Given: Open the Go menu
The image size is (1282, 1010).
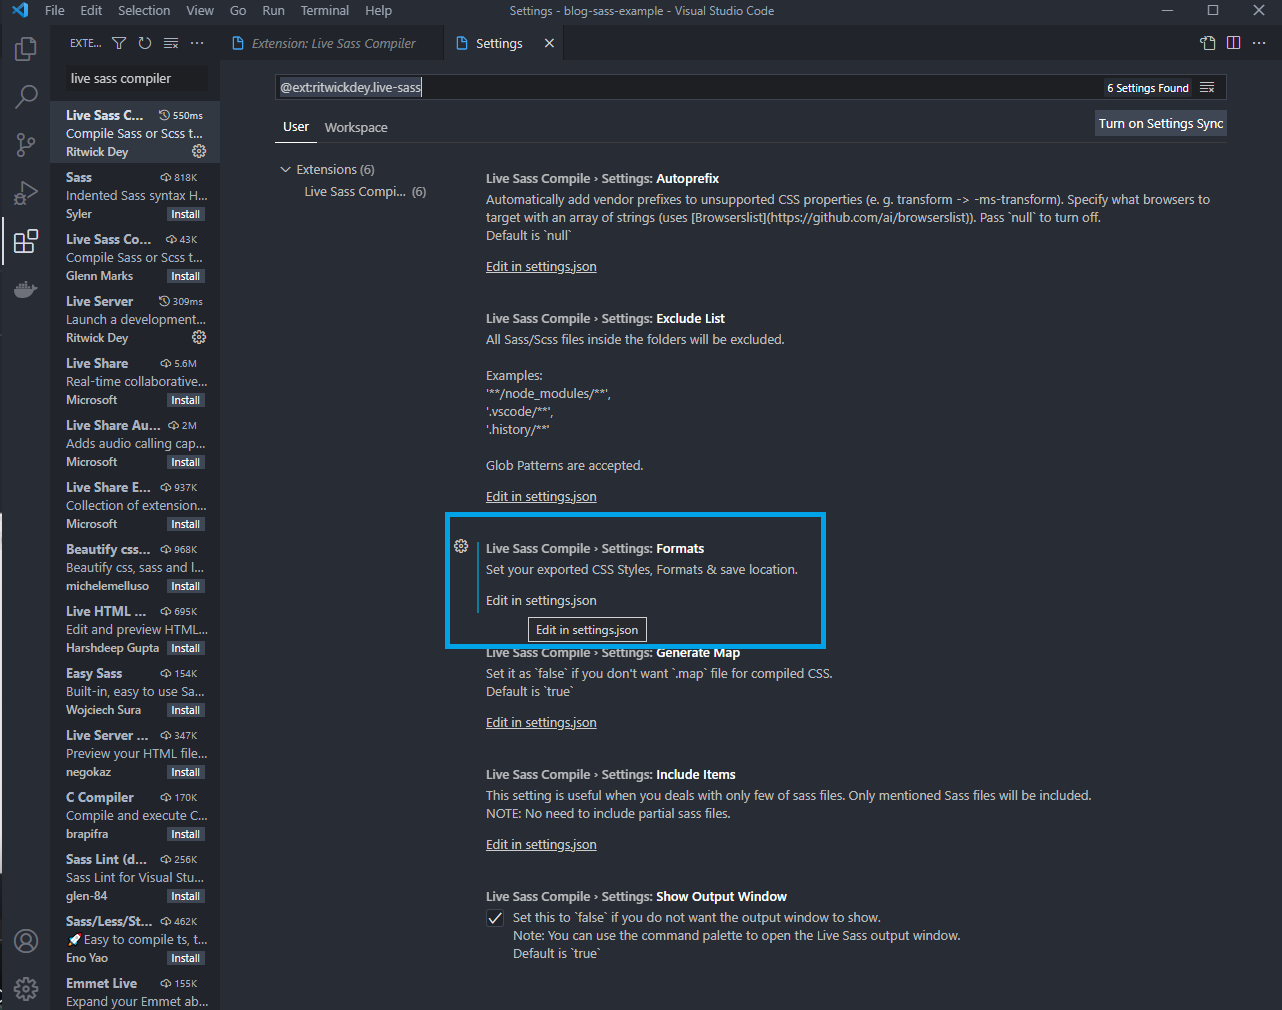Looking at the screenshot, I should 238,10.
